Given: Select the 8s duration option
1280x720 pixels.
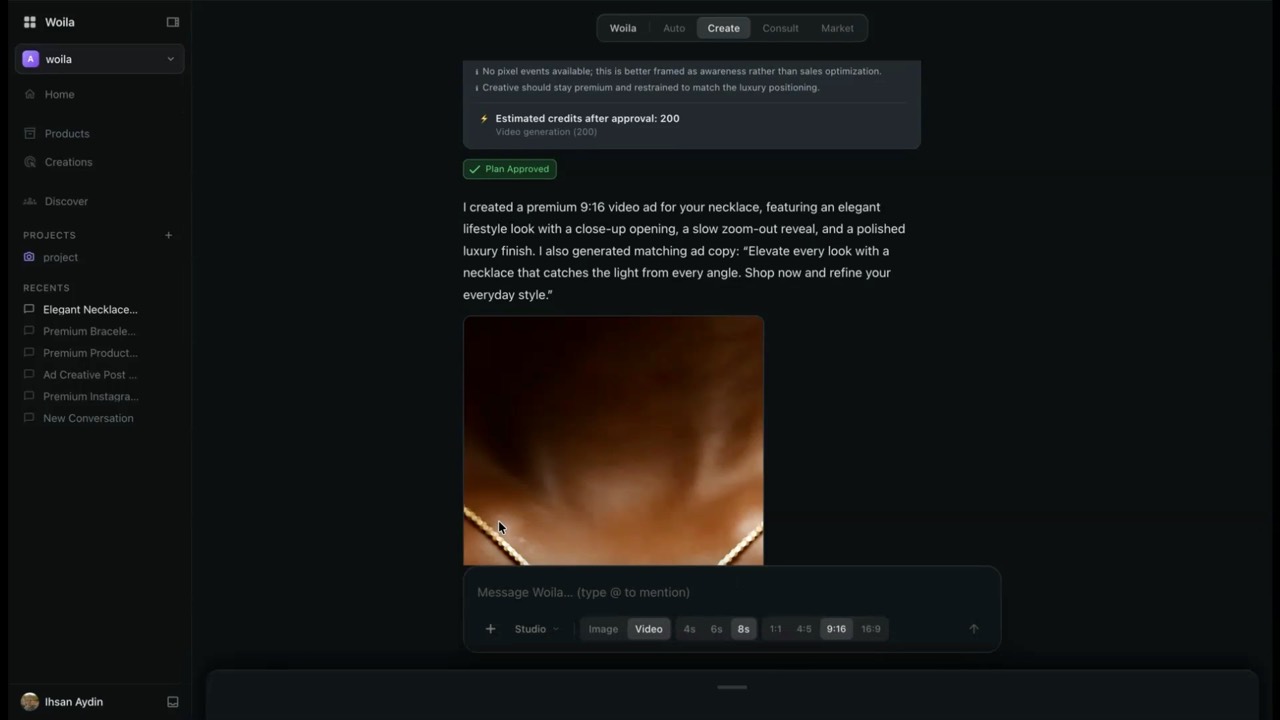Looking at the screenshot, I should (x=743, y=629).
